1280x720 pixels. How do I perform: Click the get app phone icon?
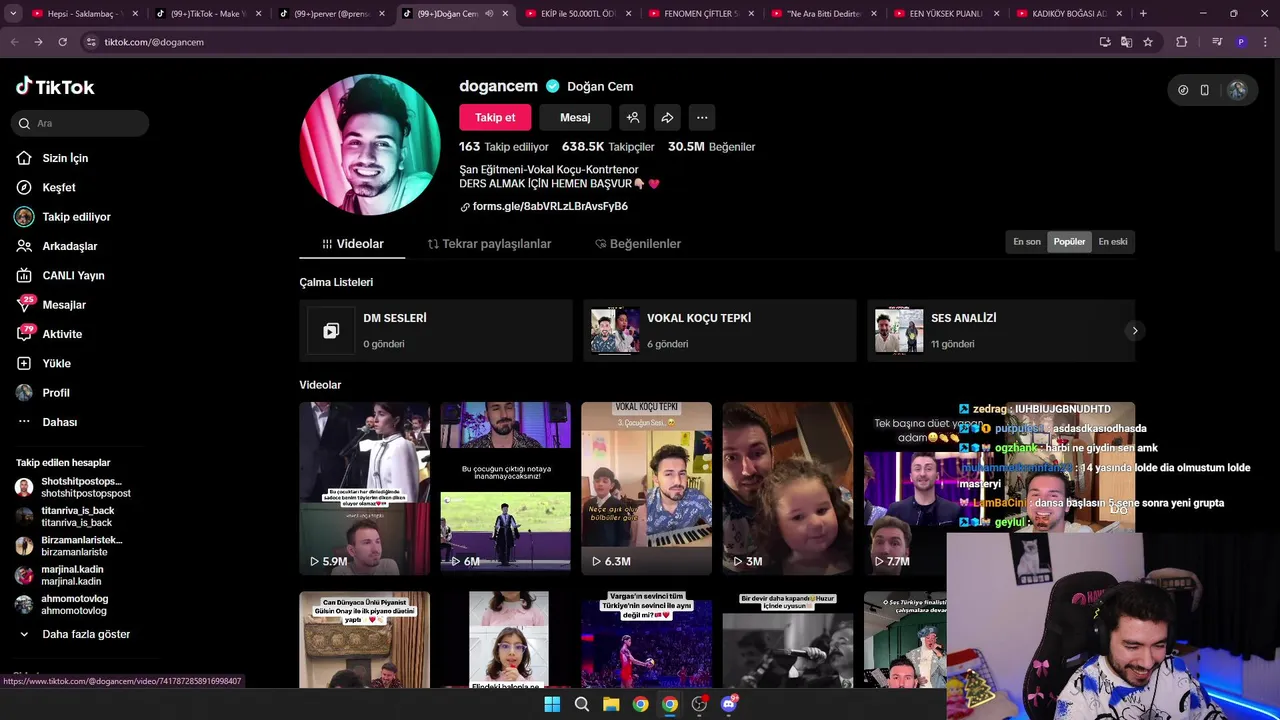[1204, 90]
